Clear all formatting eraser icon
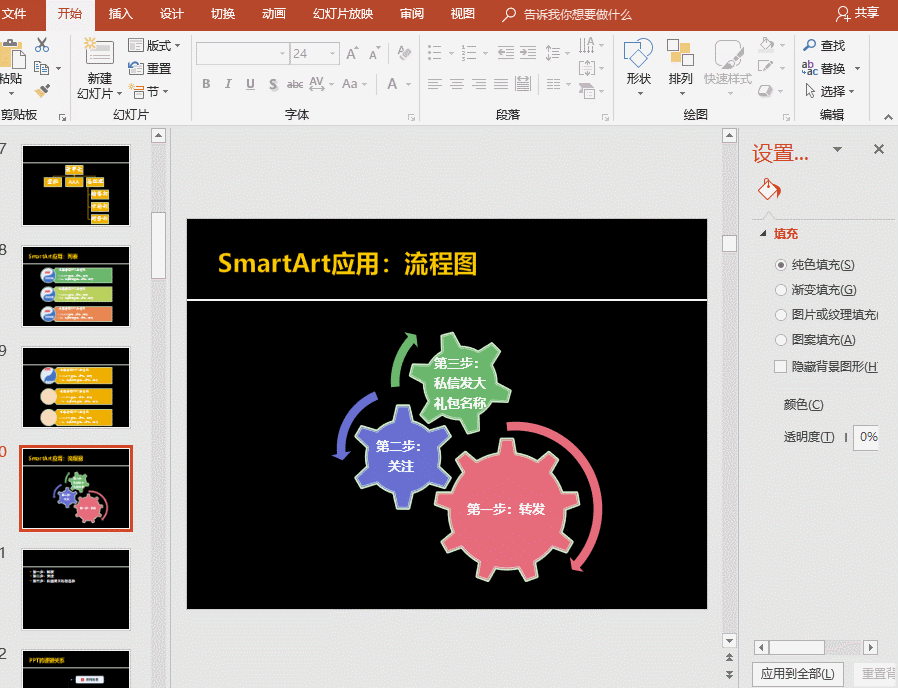 tap(404, 53)
